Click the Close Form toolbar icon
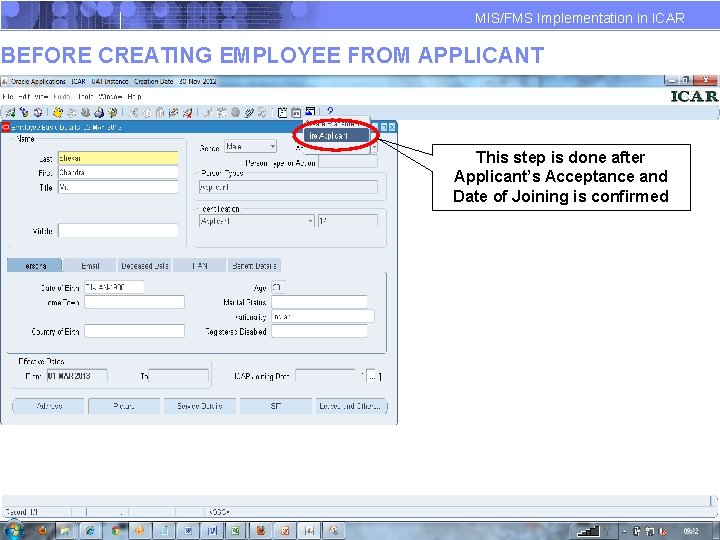 (x=112, y=112)
